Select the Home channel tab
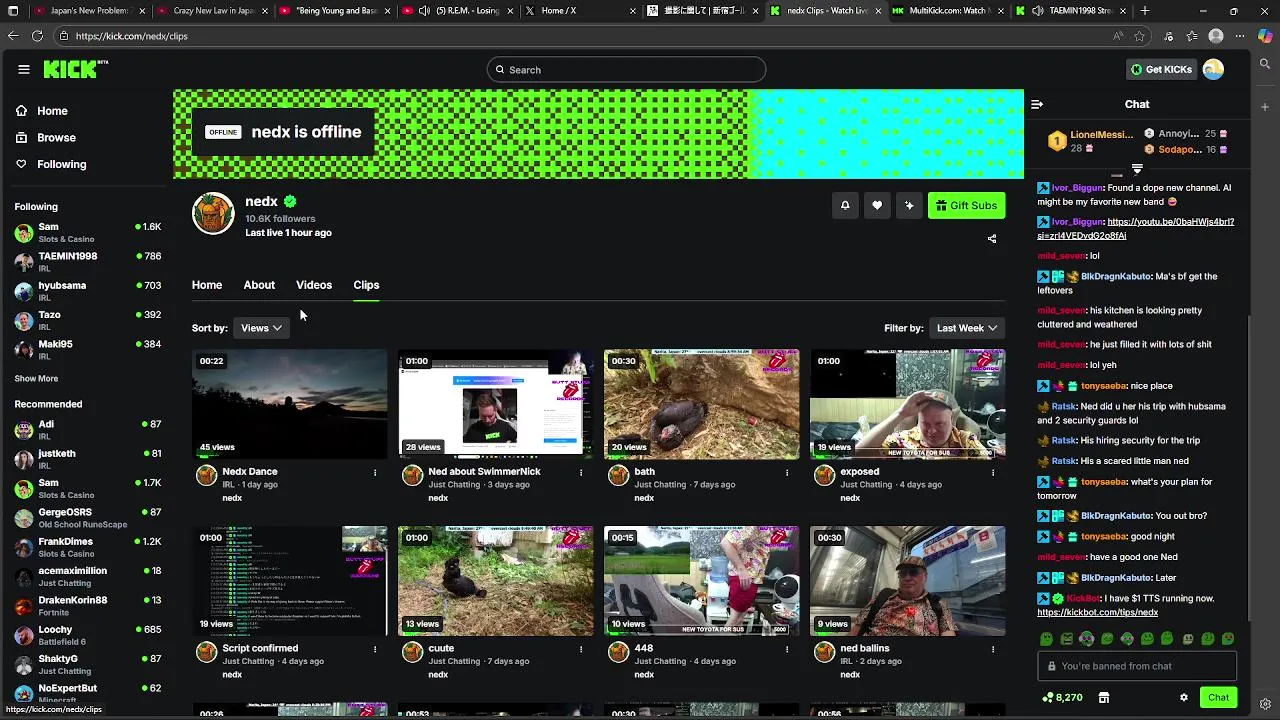1280x720 pixels. point(207,285)
